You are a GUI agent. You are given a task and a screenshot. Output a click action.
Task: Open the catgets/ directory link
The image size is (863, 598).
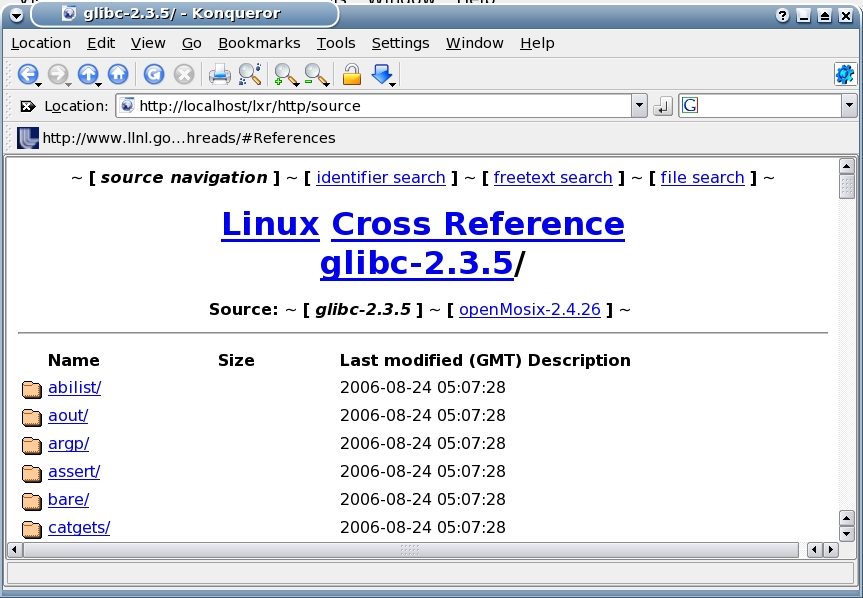pyautogui.click(x=78, y=527)
